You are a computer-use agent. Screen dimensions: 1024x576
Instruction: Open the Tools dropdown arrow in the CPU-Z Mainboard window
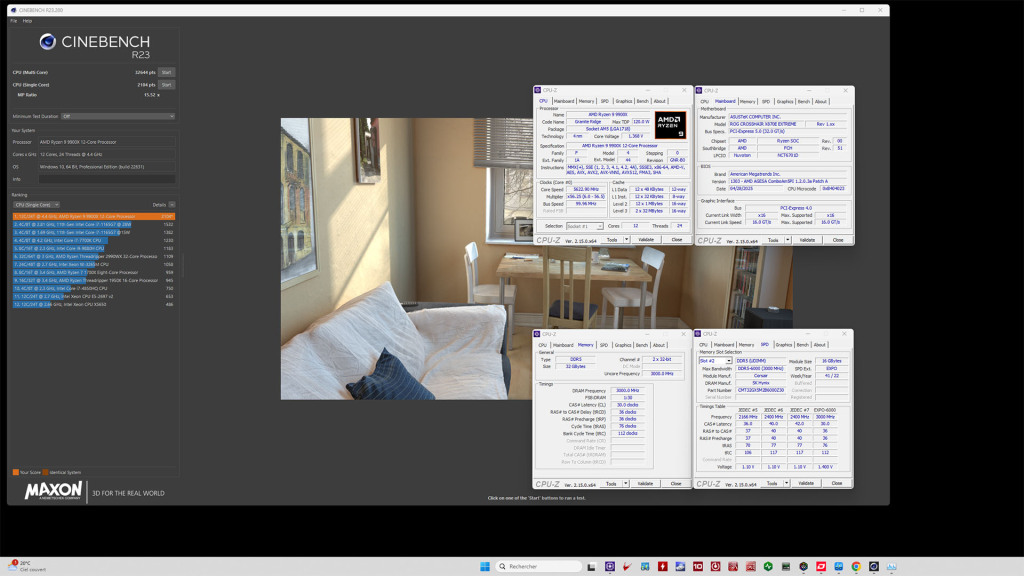788,240
